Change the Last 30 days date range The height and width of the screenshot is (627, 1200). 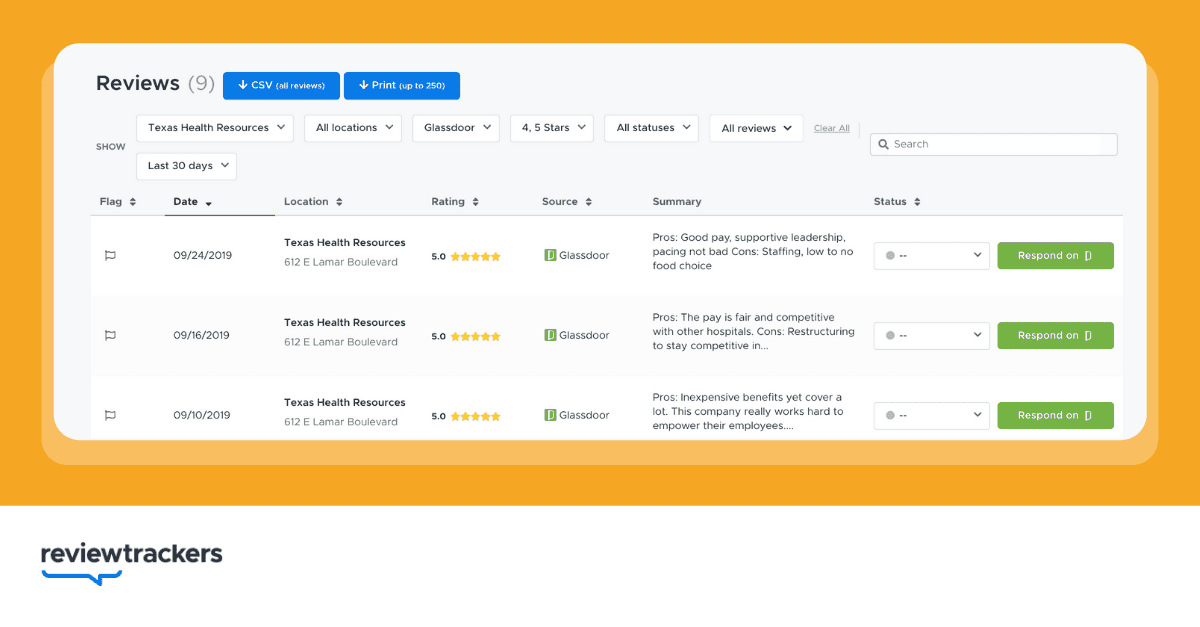pos(186,166)
